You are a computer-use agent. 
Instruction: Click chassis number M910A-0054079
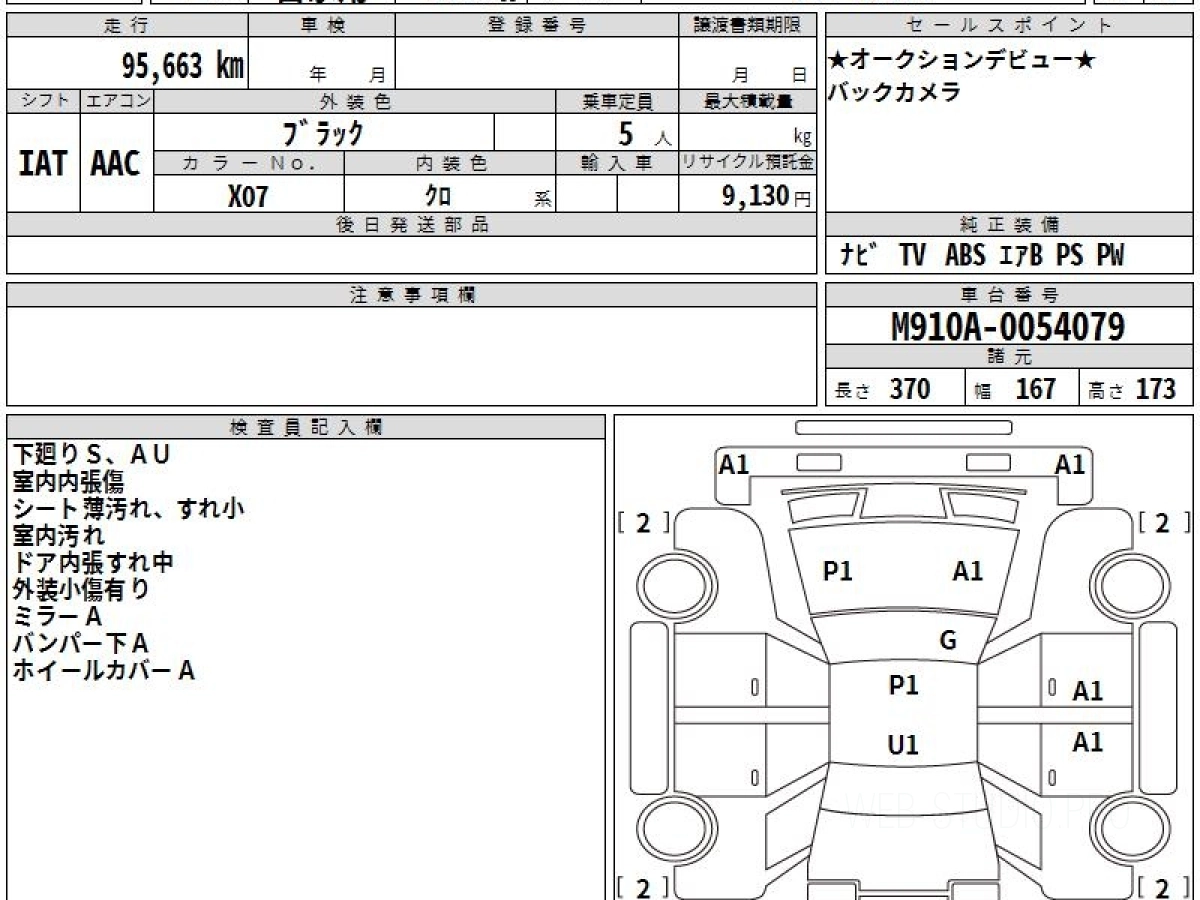[1008, 326]
